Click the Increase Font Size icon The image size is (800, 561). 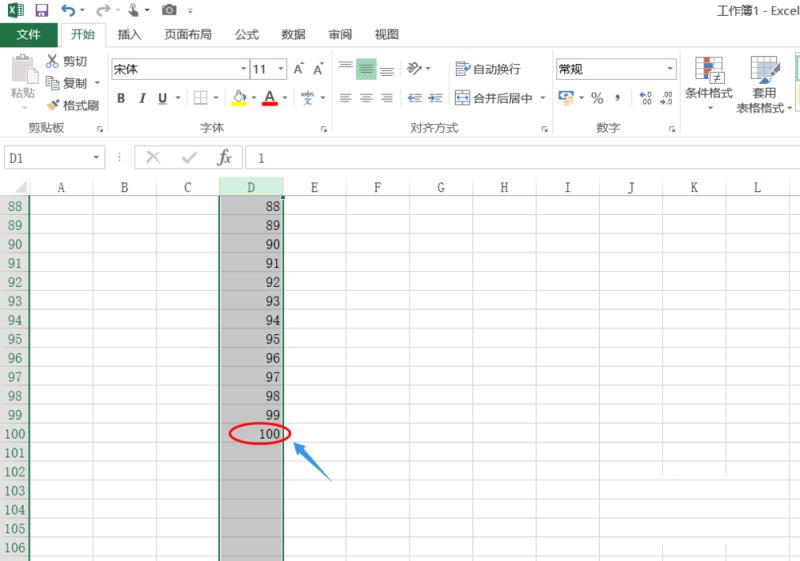point(300,69)
